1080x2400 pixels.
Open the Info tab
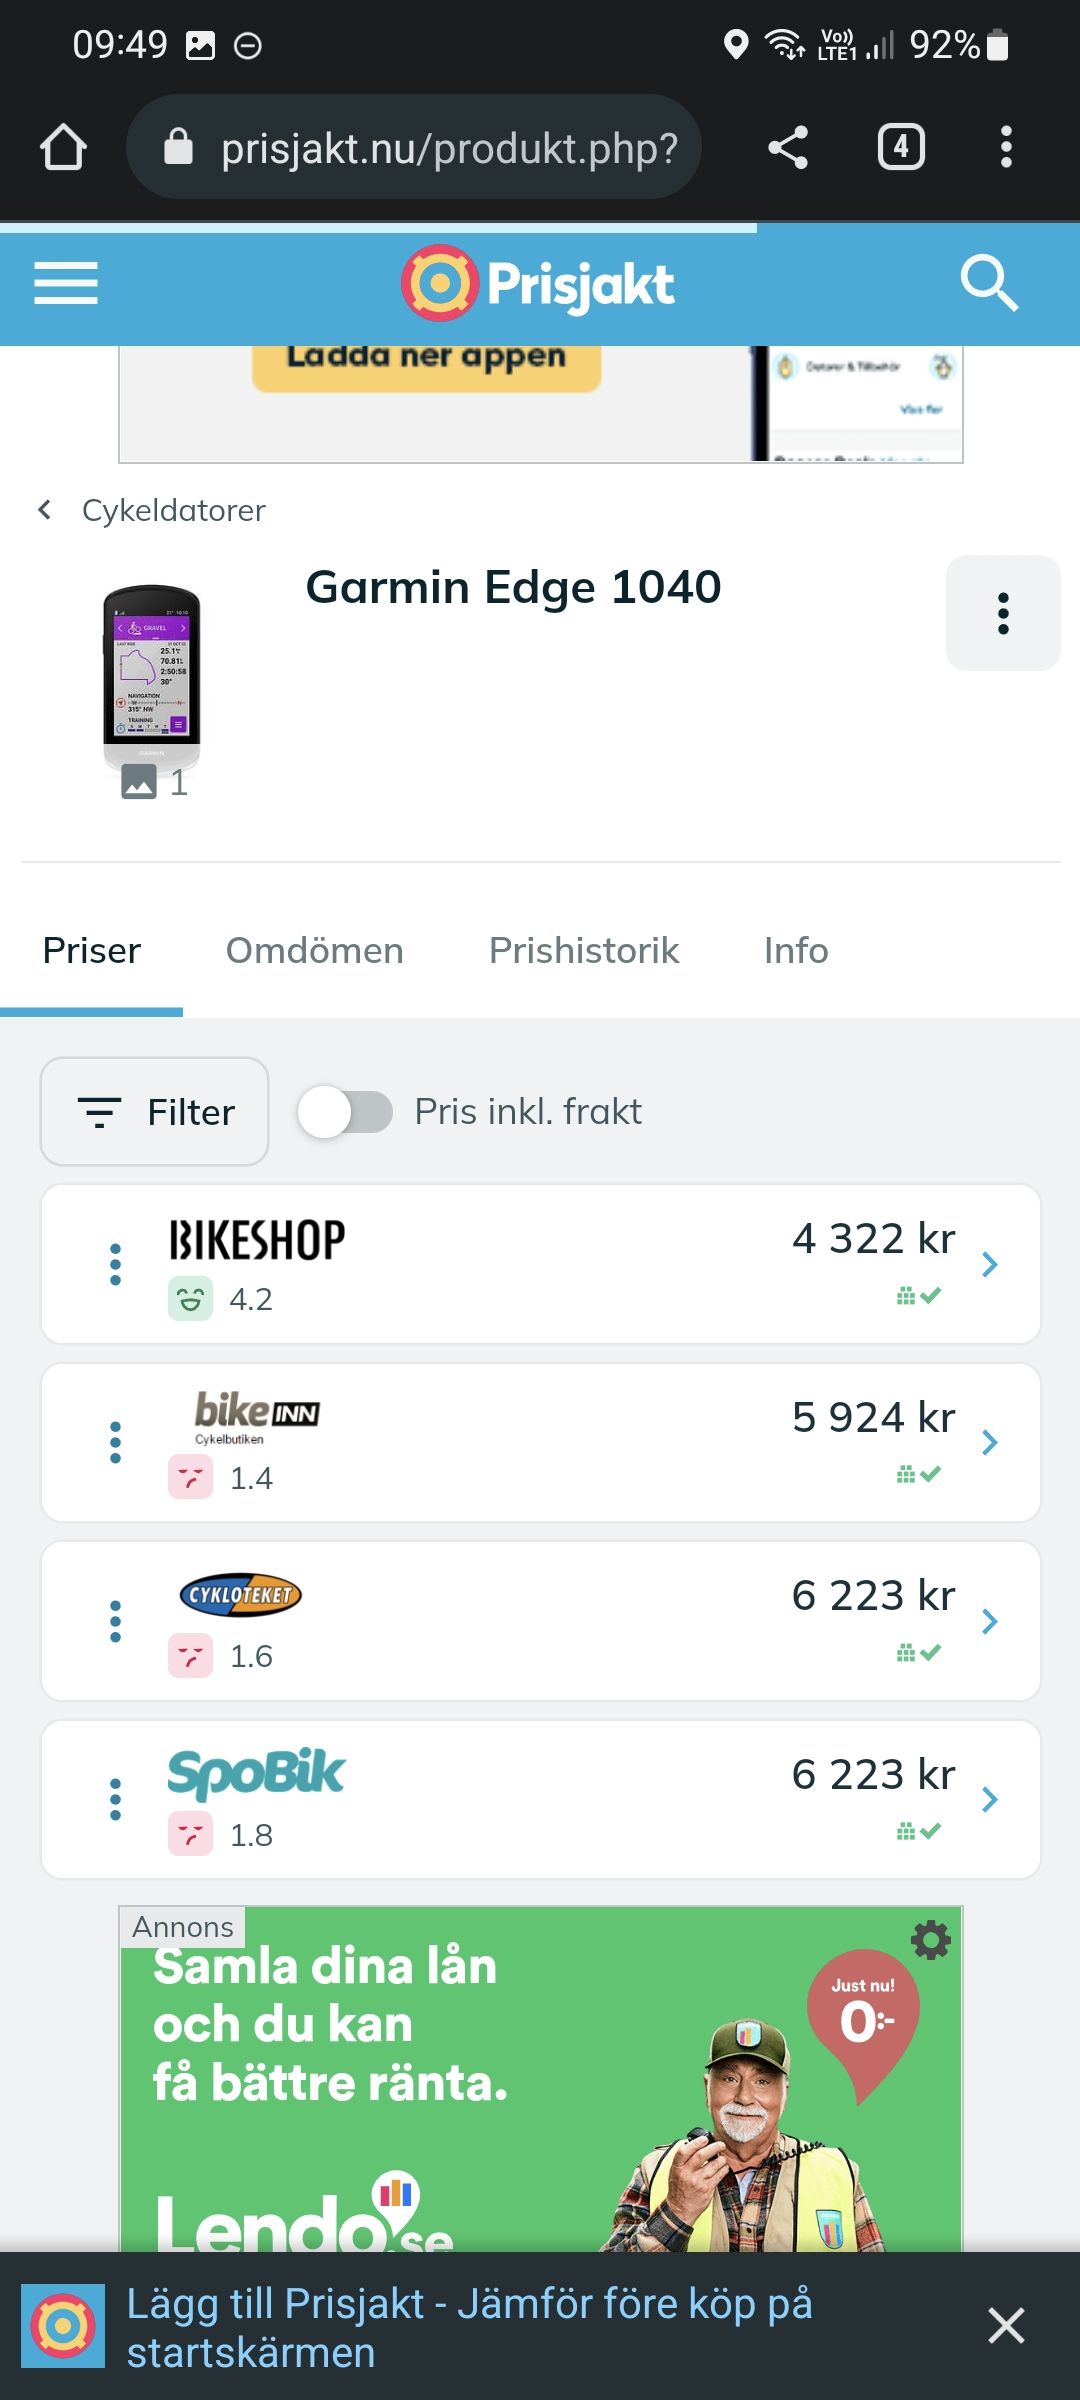click(796, 950)
